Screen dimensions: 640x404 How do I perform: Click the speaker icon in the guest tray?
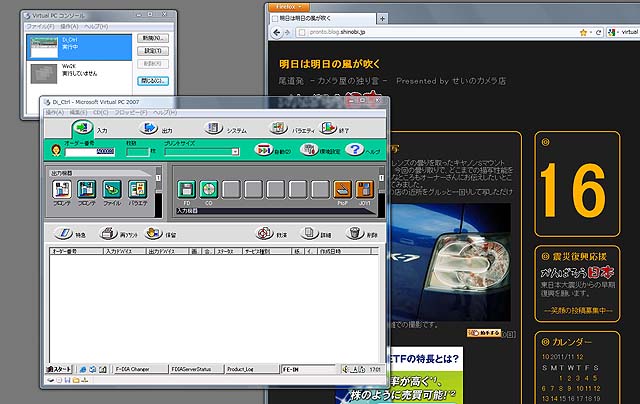click(345, 369)
